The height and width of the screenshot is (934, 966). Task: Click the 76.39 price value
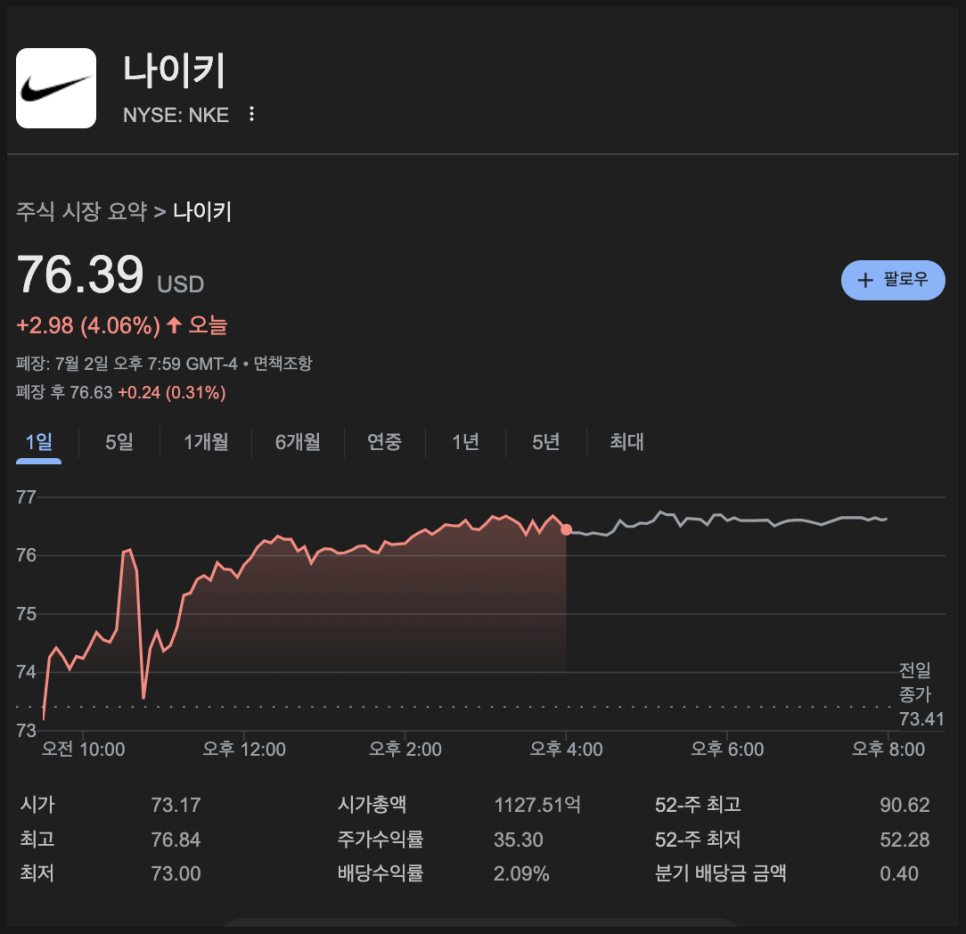[80, 275]
